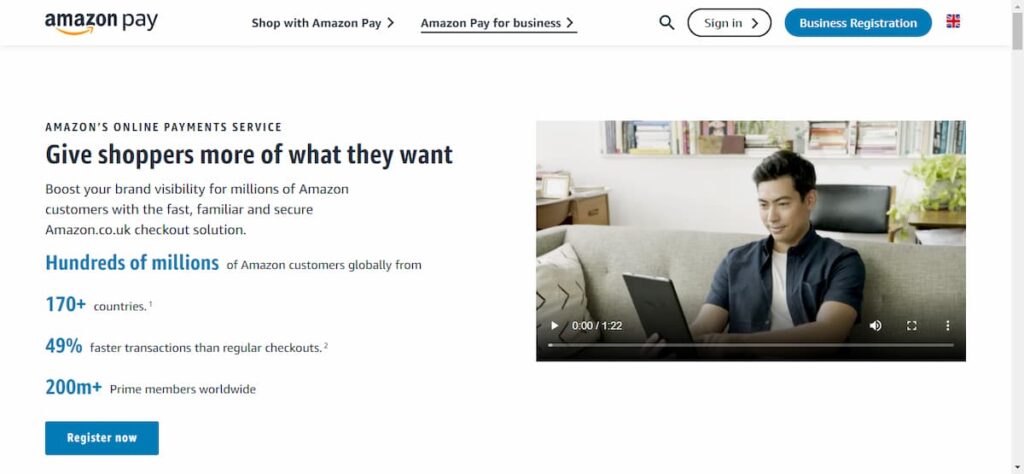Click the video time display 0:00 / 1:22

(596, 325)
